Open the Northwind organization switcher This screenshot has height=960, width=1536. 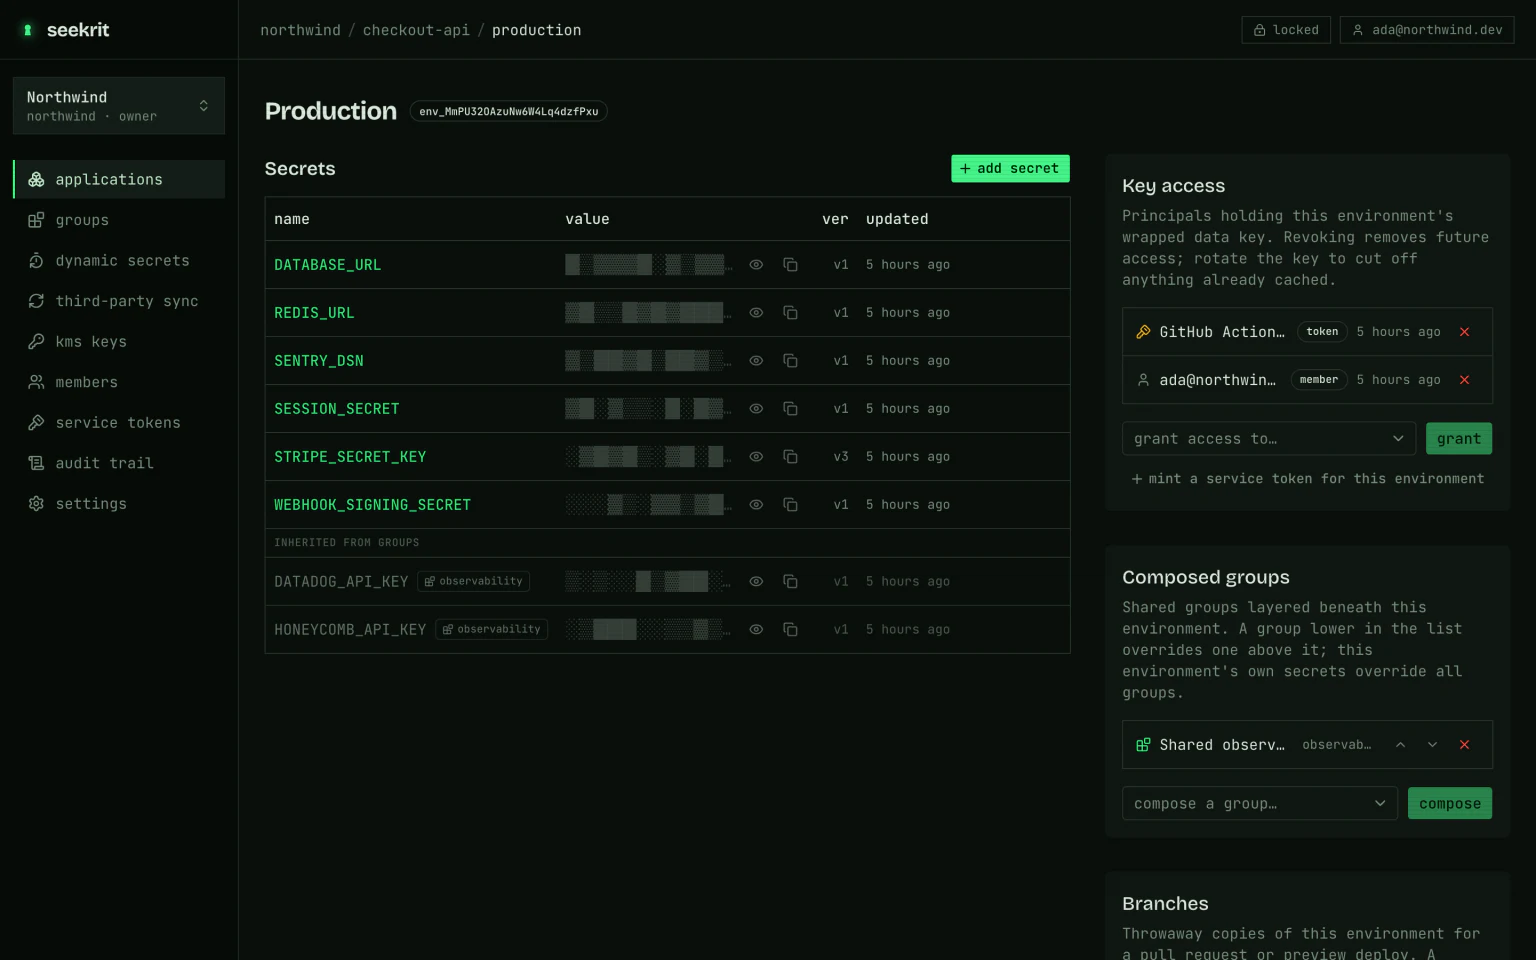119,106
